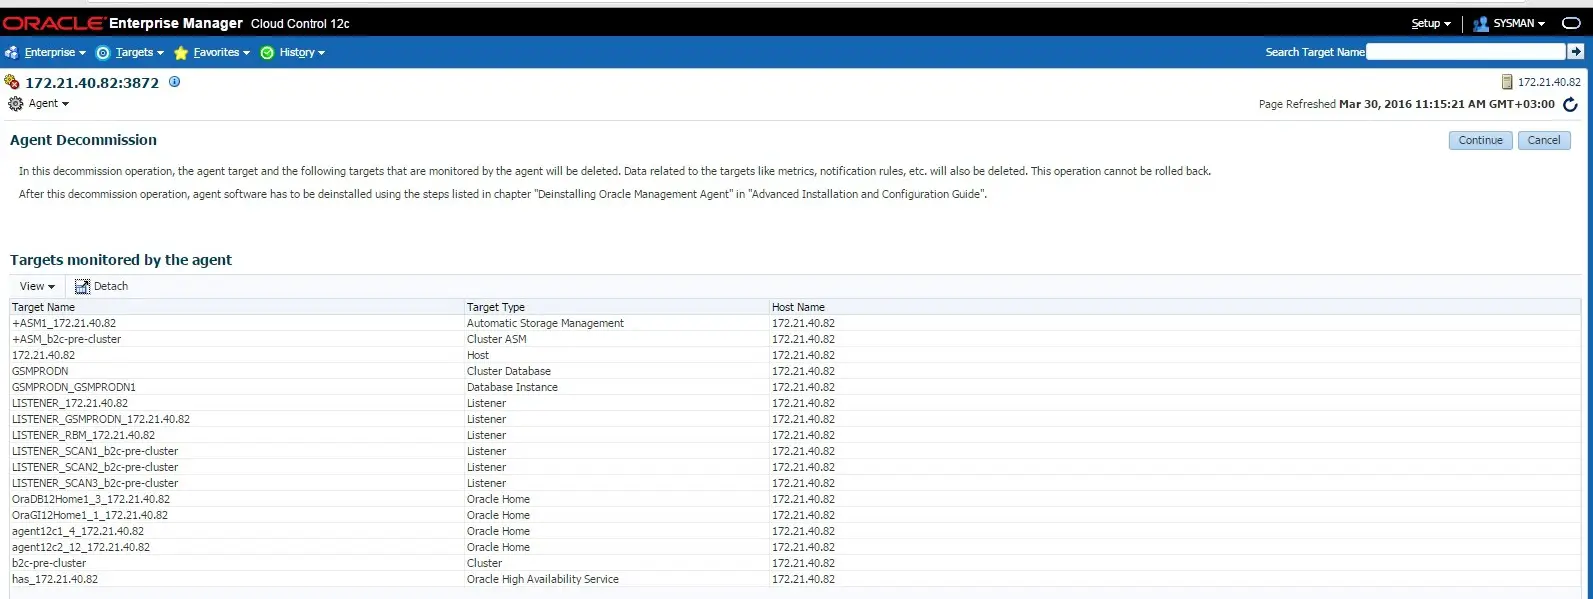Click the refresh page icon
Image resolution: width=1593 pixels, height=599 pixels.
(1570, 104)
